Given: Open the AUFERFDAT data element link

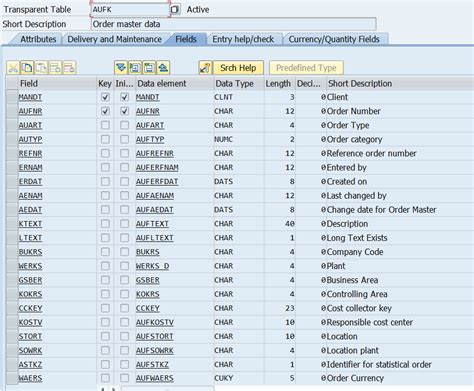Looking at the screenshot, I should pos(157,182).
